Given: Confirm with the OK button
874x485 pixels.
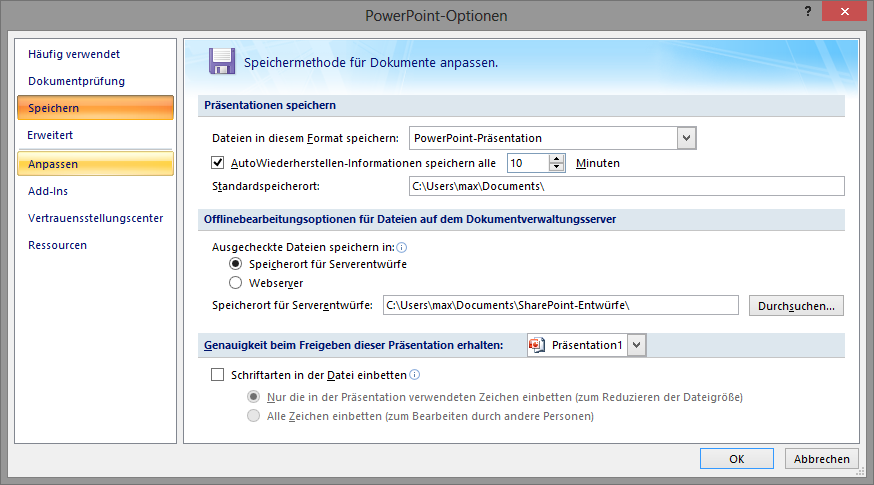Looking at the screenshot, I should (x=736, y=459).
